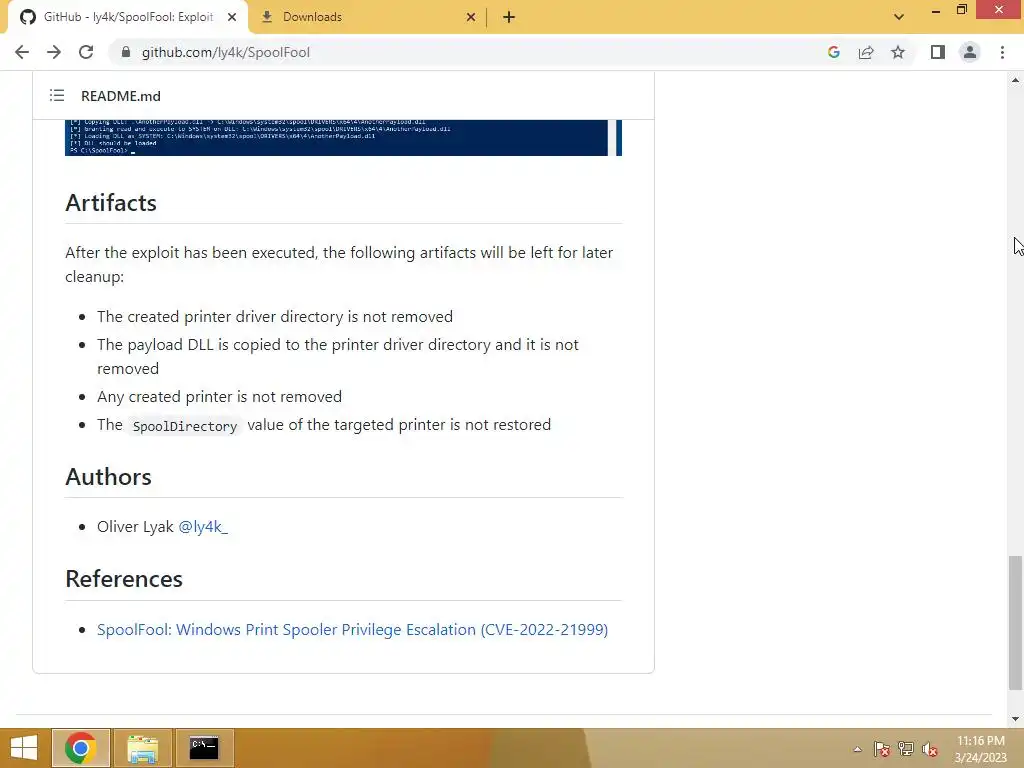1024x768 pixels.
Task: View site info via the lock icon
Action: tap(126, 52)
